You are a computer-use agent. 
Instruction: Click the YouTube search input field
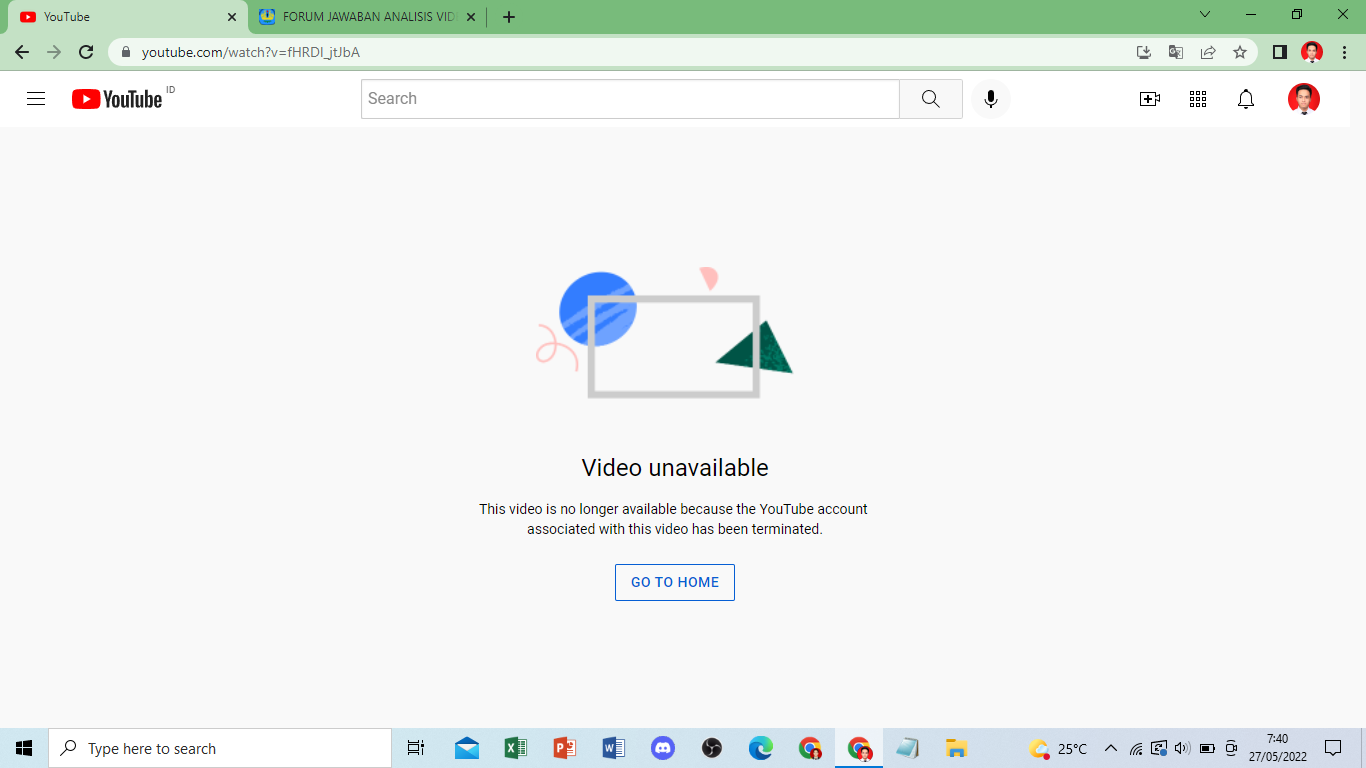[x=630, y=99]
